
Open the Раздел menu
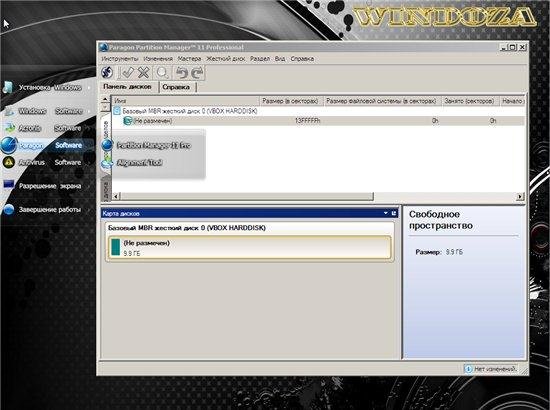point(260,59)
